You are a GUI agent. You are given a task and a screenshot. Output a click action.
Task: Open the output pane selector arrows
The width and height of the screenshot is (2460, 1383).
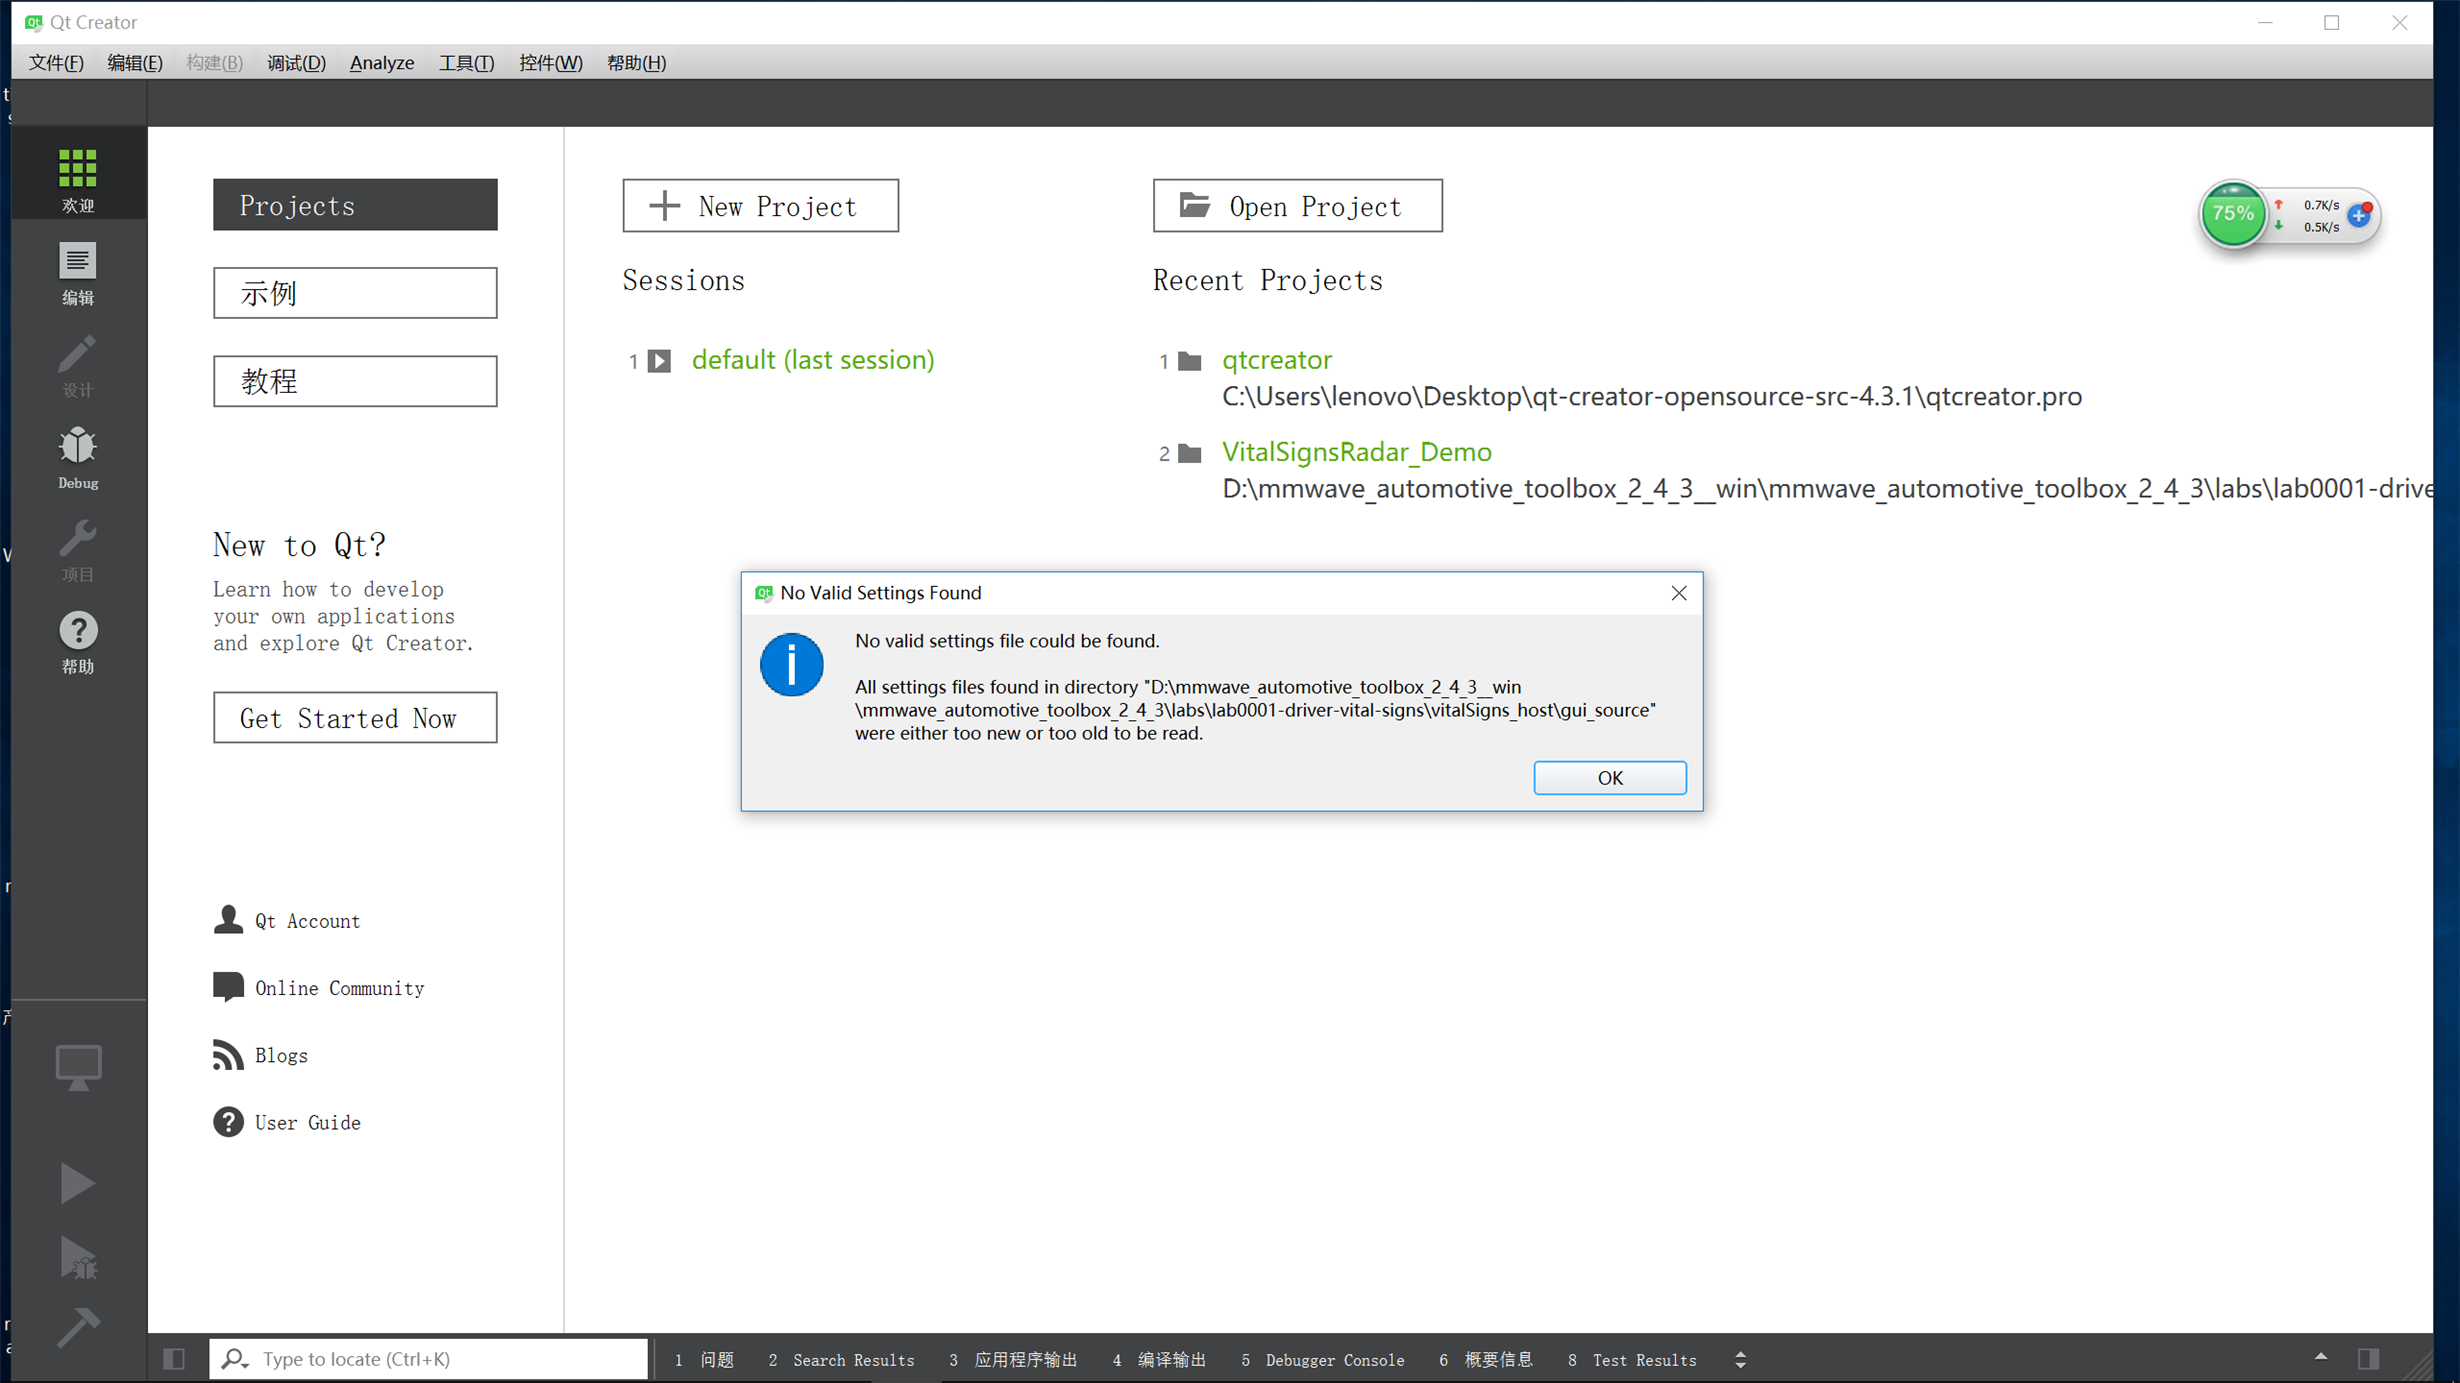point(1740,1359)
